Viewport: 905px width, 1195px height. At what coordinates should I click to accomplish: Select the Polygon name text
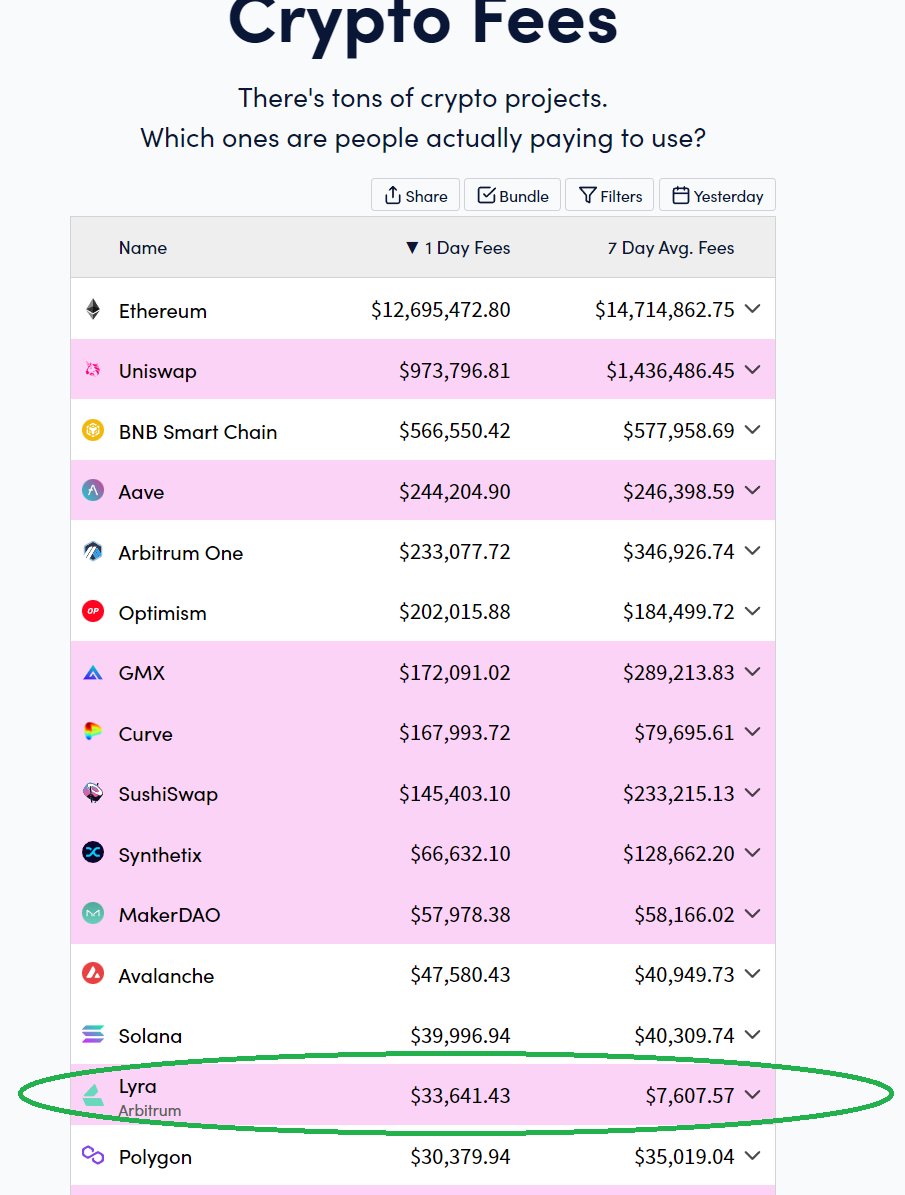[x=155, y=1158]
